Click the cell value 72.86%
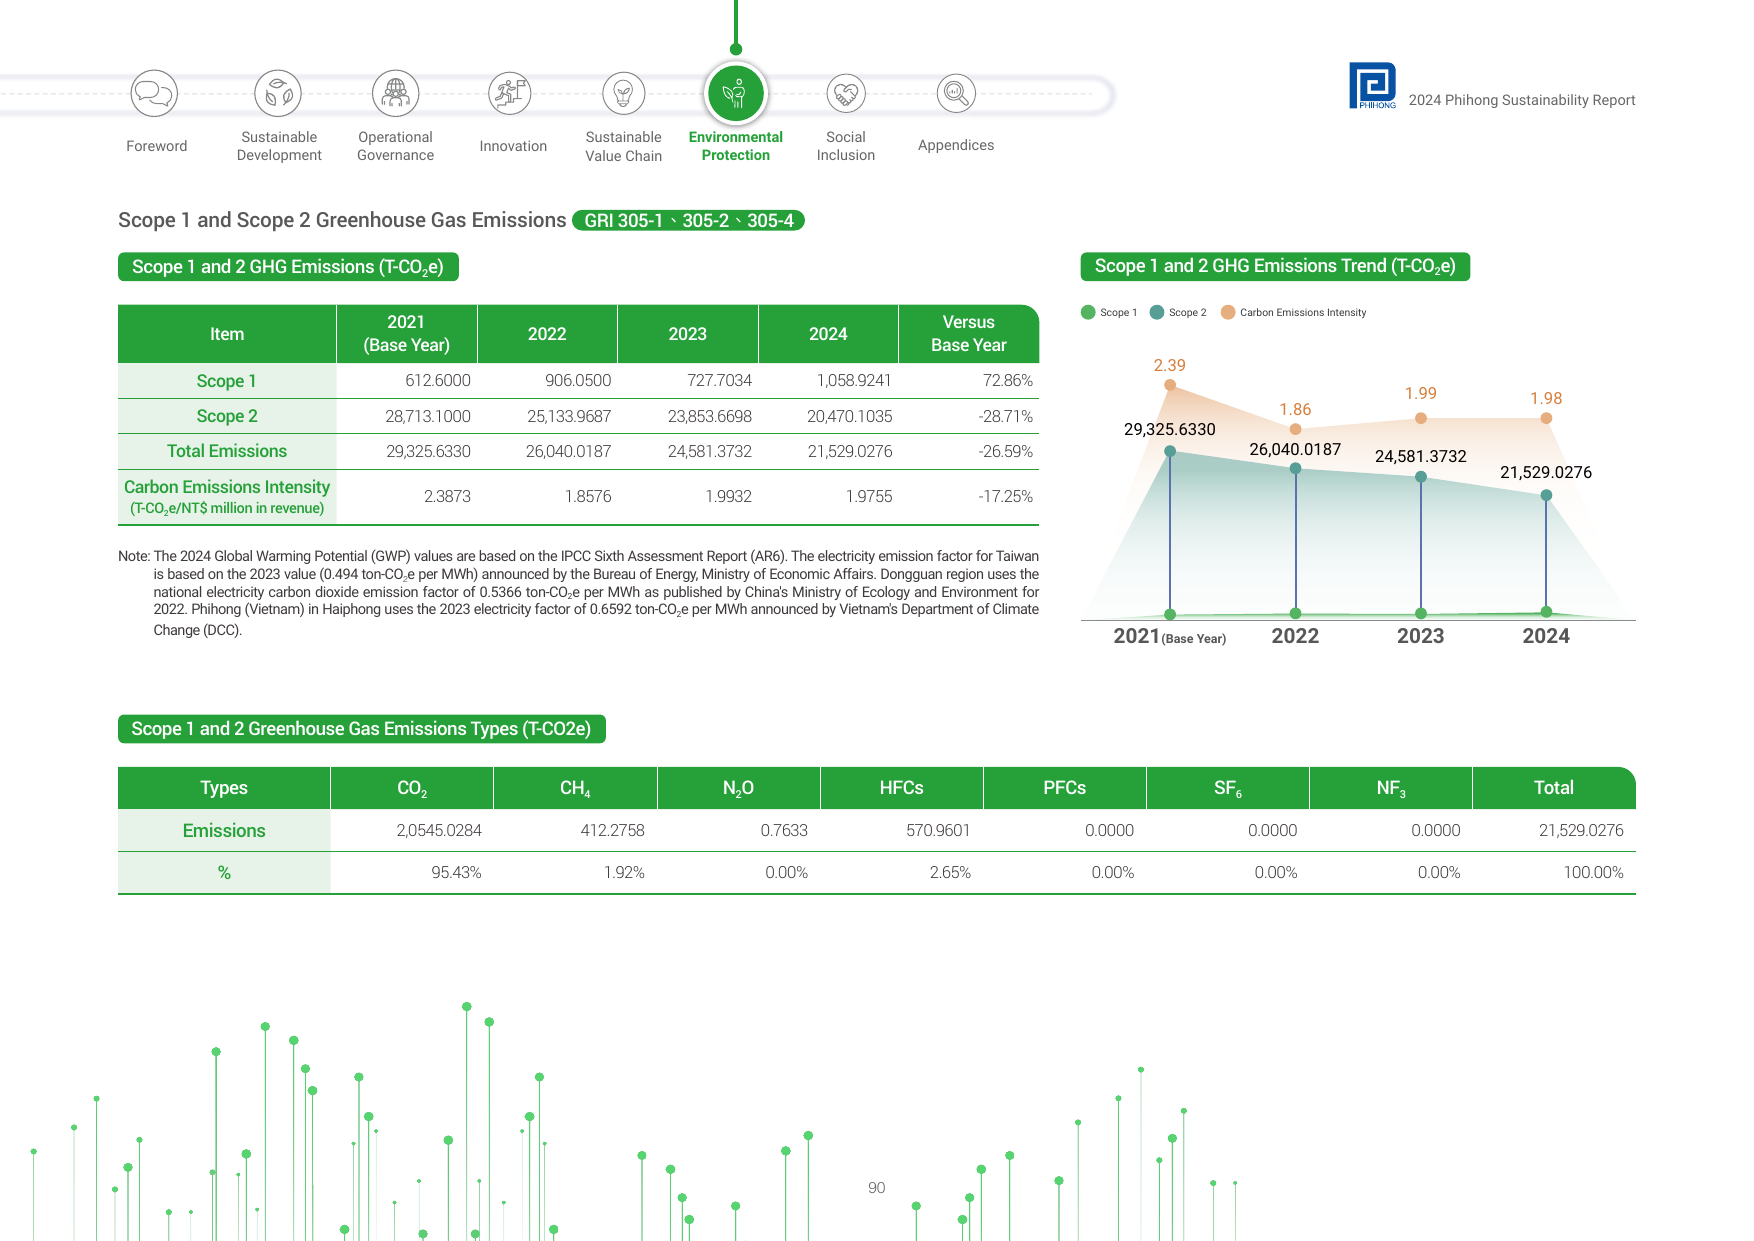Screen dimensions: 1754x1241 pyautogui.click(x=1007, y=381)
